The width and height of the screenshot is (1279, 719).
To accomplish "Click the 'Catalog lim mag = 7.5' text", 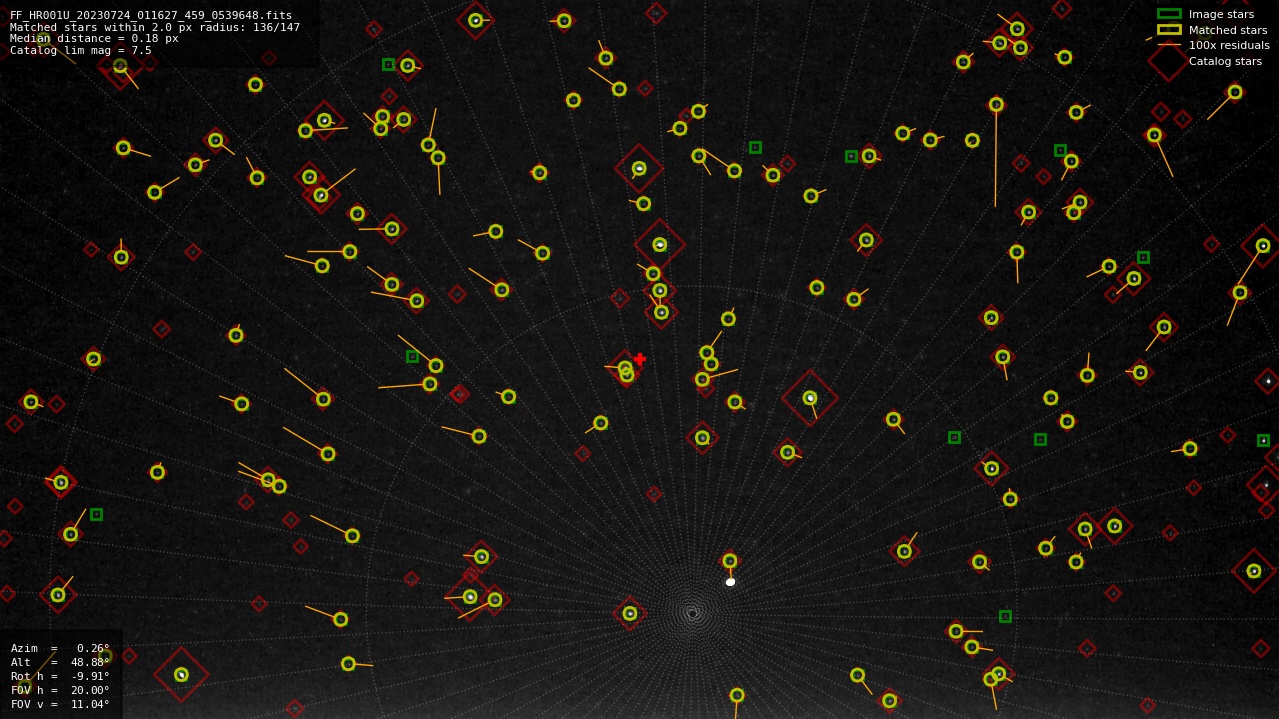I will tap(81, 51).
